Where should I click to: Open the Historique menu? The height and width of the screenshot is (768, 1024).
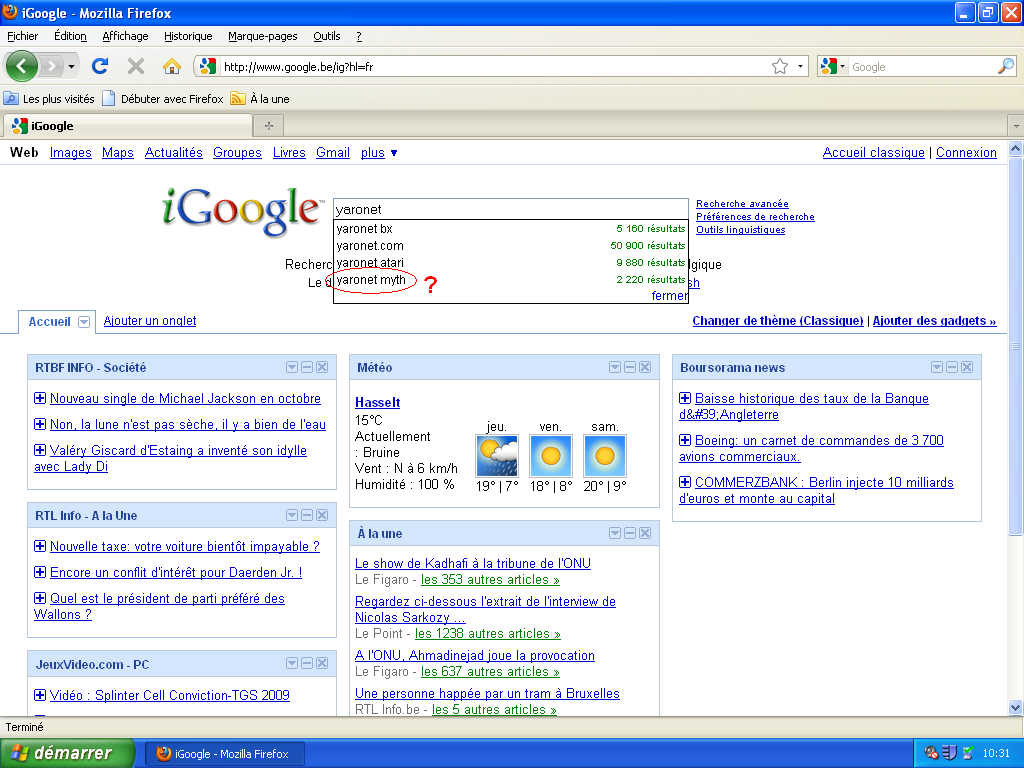coord(188,36)
